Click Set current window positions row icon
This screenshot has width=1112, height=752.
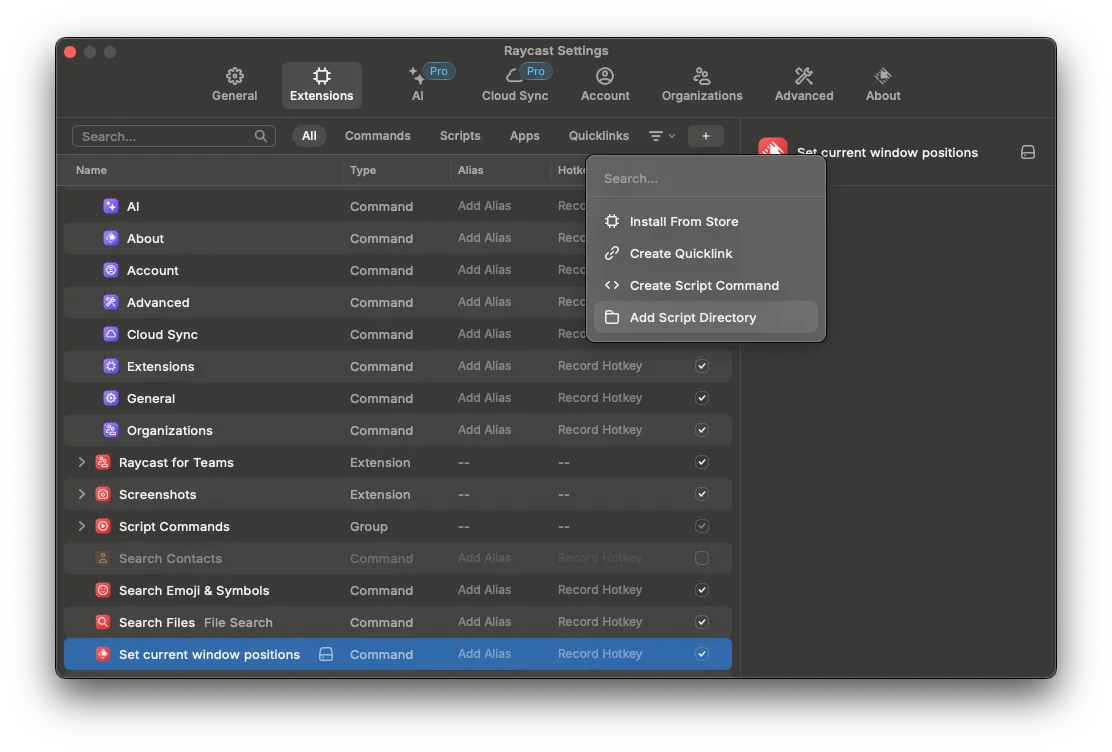click(x=103, y=654)
